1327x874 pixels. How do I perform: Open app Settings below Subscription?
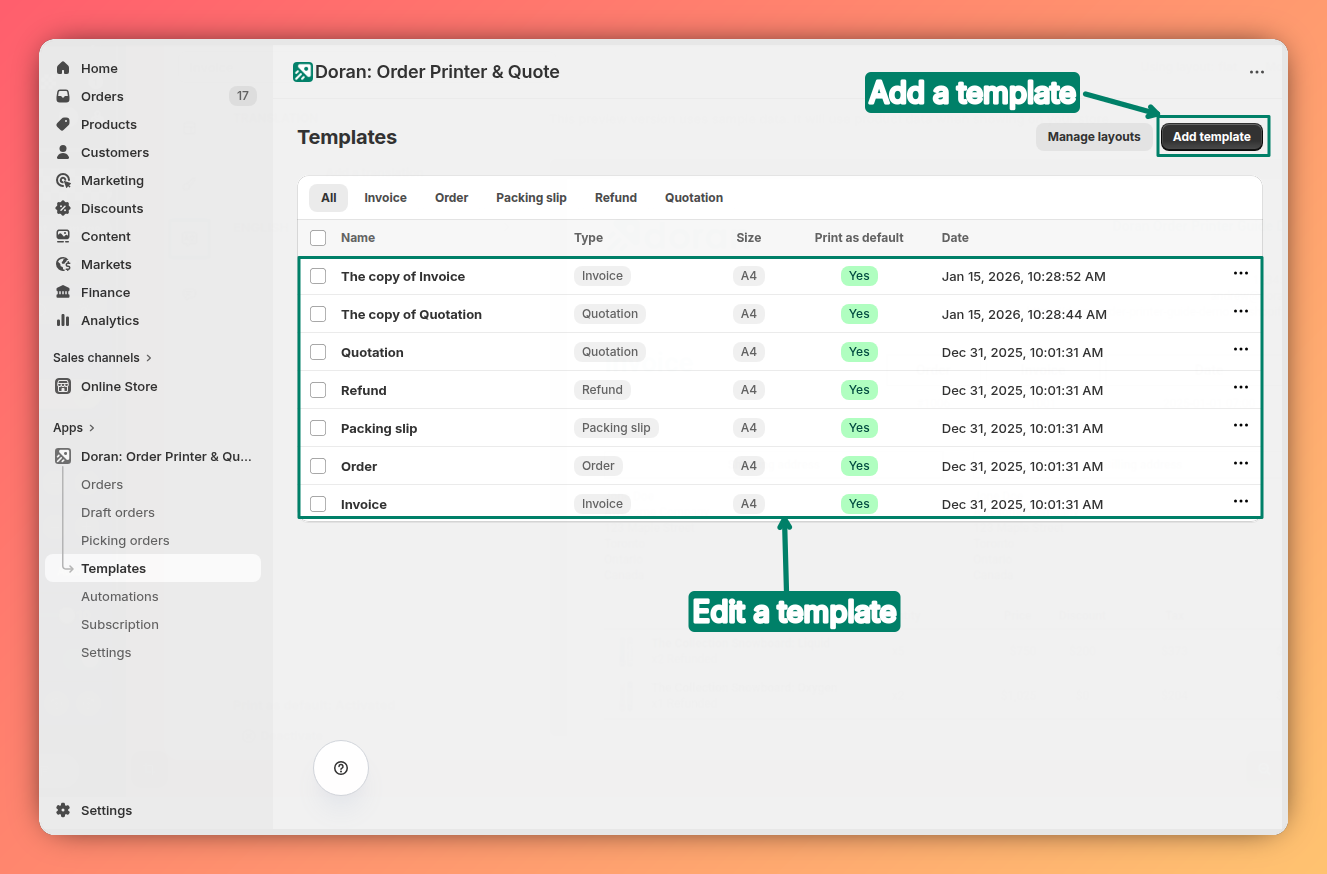pos(106,652)
